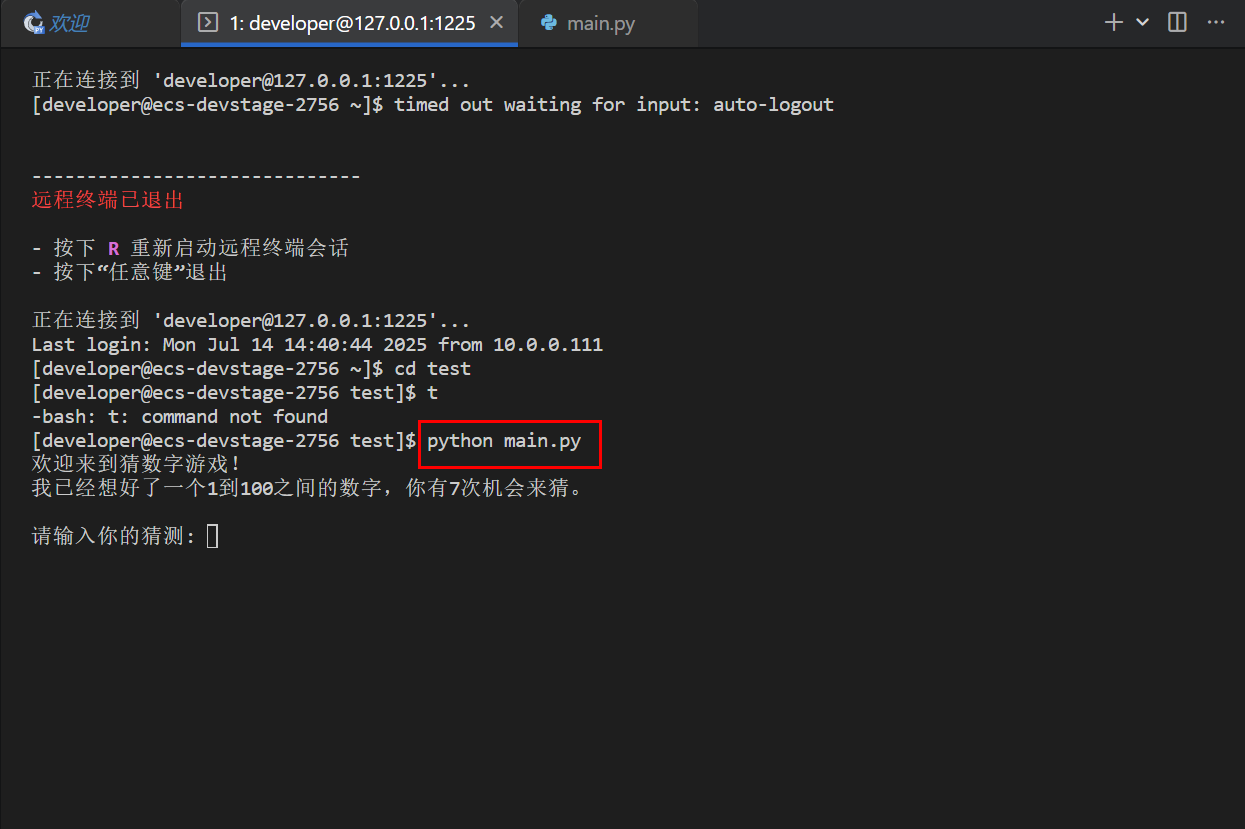1245x829 pixels.
Task: Click the 'Last login: Mon Jul 14' line
Action: (x=317, y=345)
